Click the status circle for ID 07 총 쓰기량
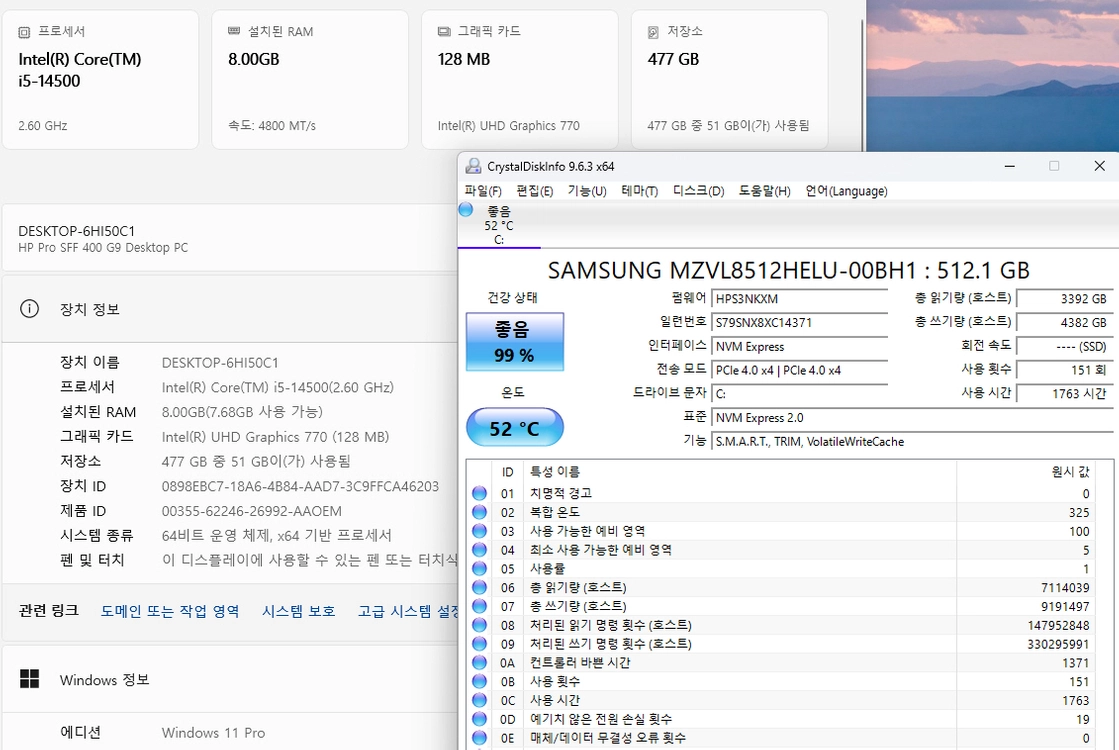The width and height of the screenshot is (1119, 750). tap(480, 606)
